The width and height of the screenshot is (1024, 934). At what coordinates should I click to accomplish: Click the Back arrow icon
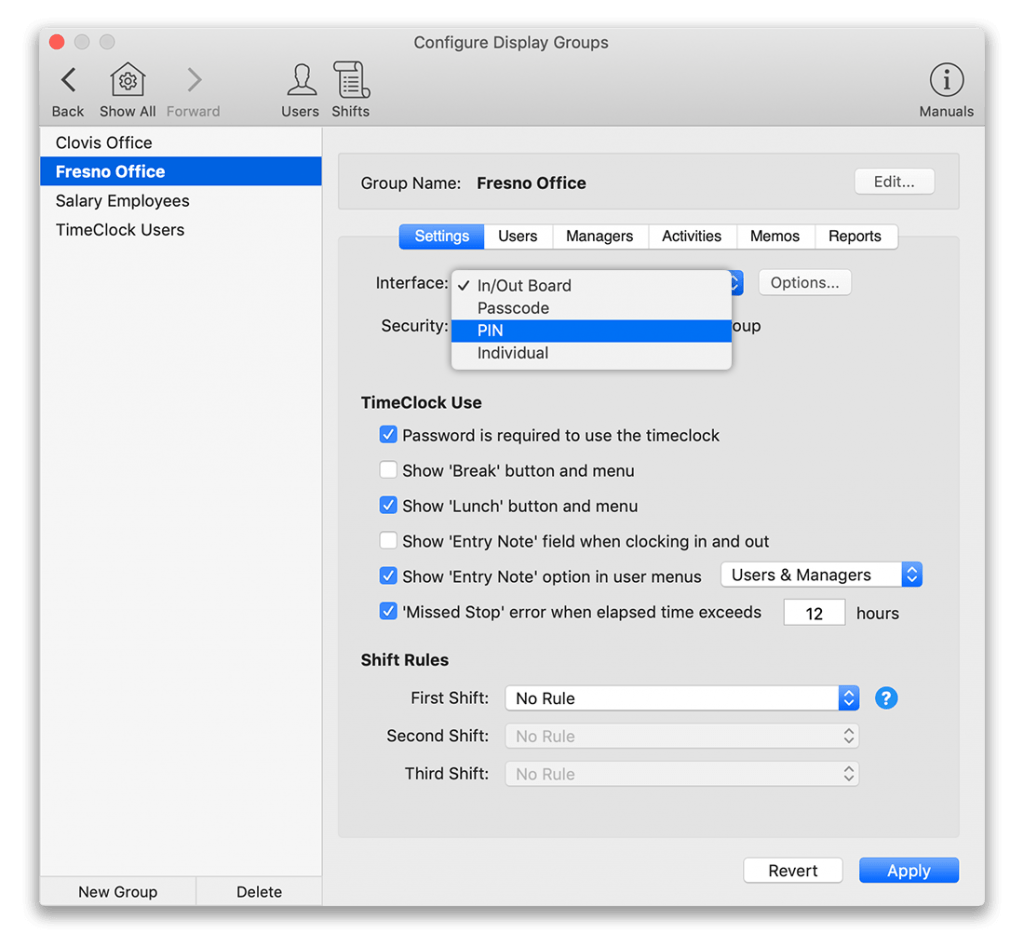coord(68,80)
